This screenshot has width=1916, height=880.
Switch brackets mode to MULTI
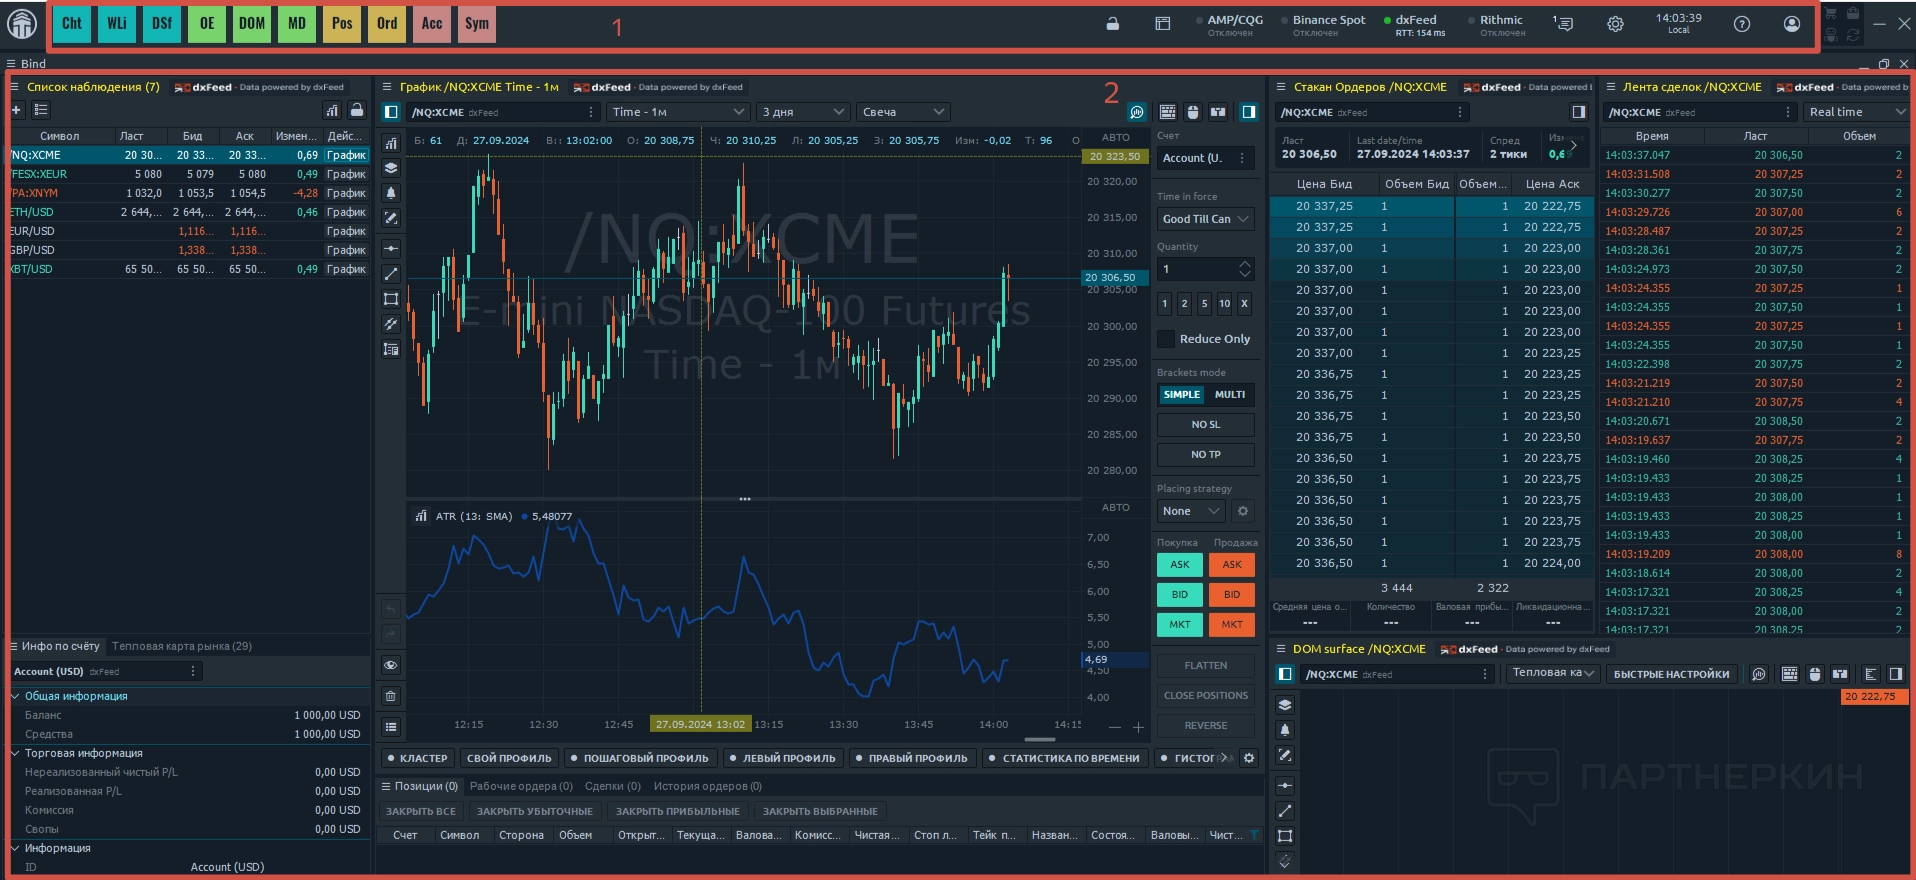(1229, 395)
